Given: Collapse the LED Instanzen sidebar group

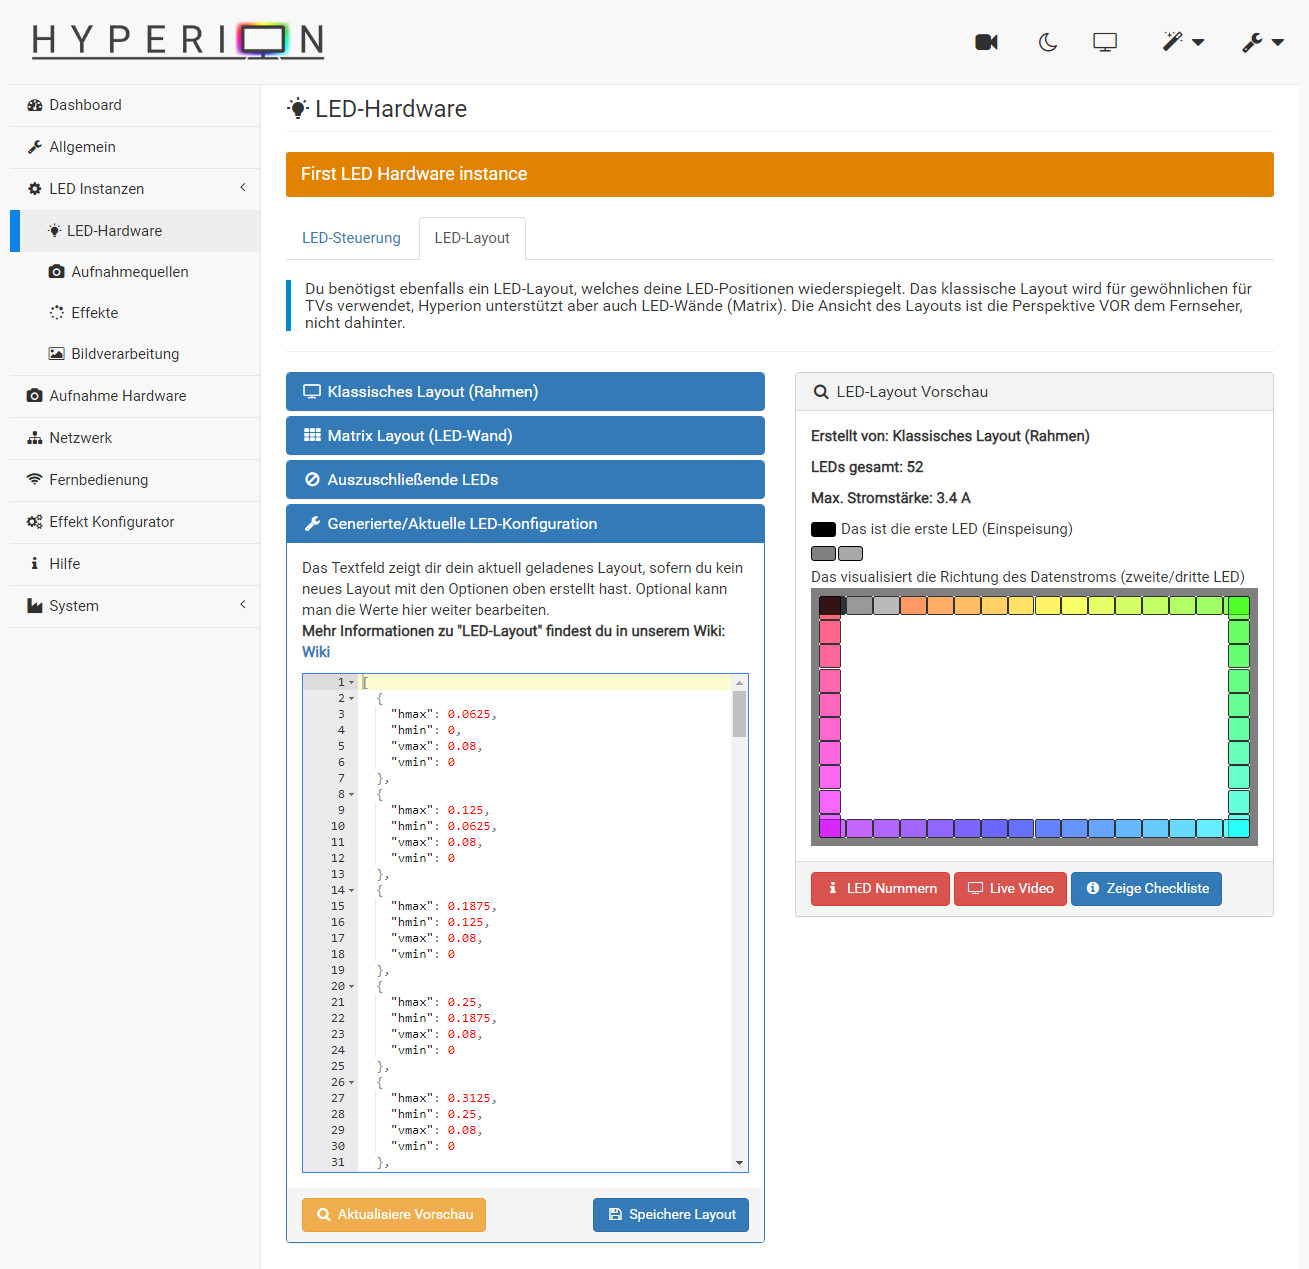Looking at the screenshot, I should coord(135,189).
